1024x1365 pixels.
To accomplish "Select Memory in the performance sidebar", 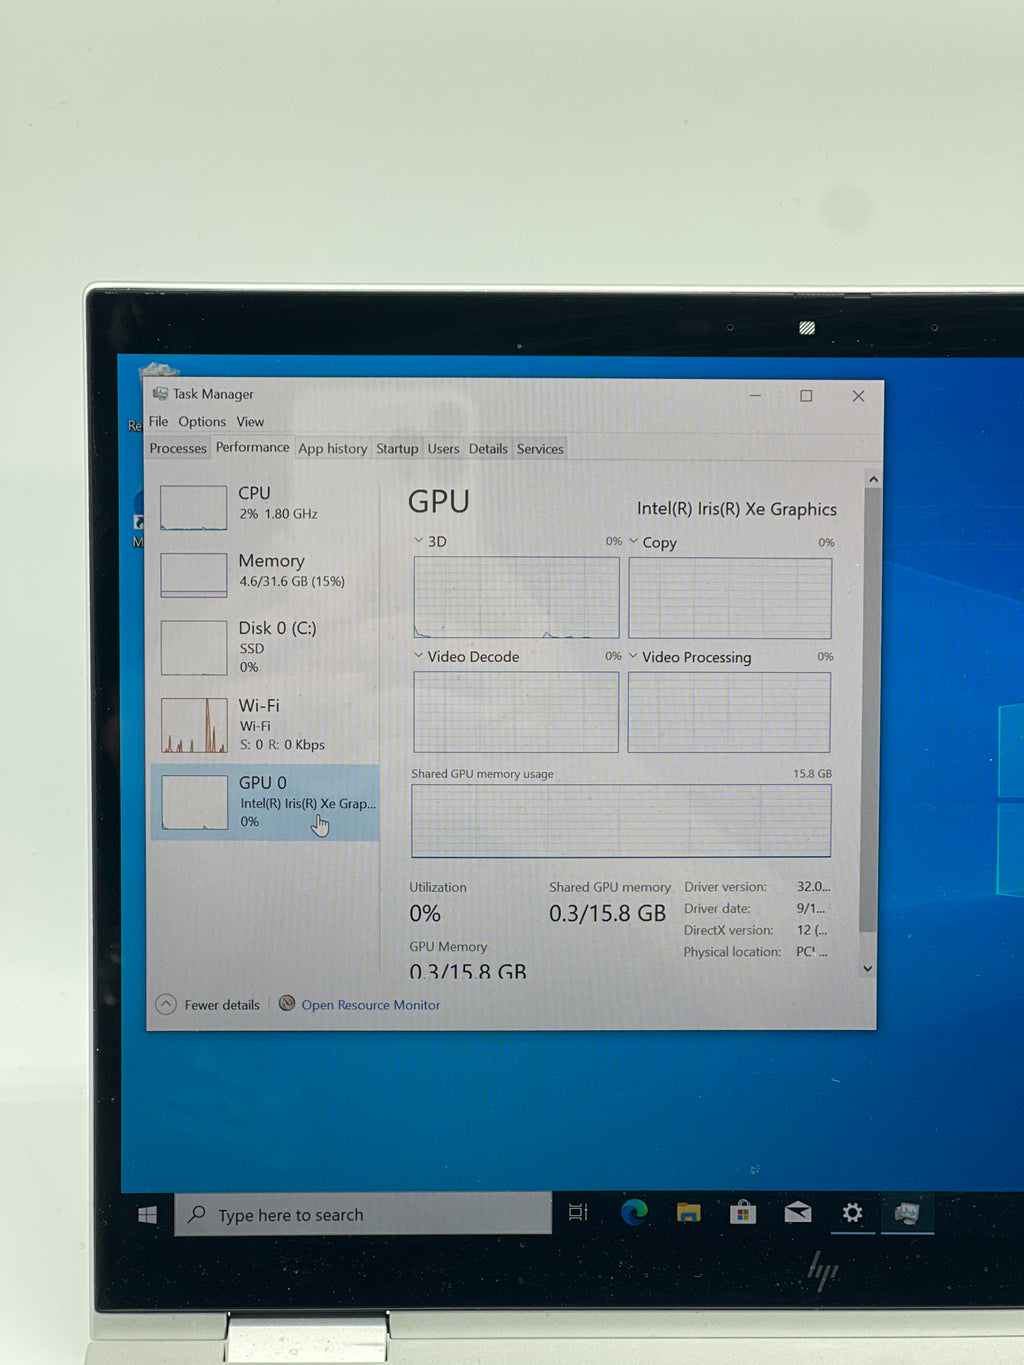I will tap(265, 574).
